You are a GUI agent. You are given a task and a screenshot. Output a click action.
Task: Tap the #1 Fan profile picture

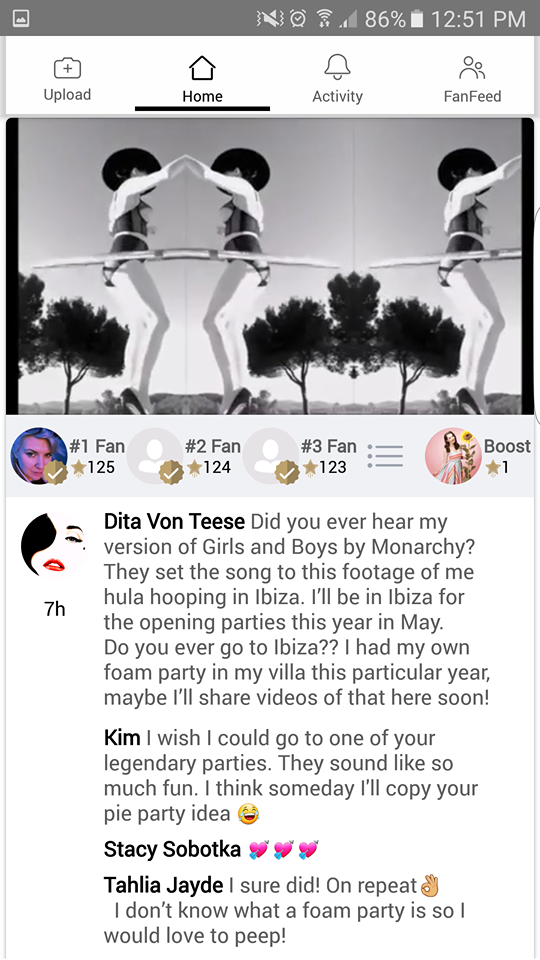[x=39, y=456]
